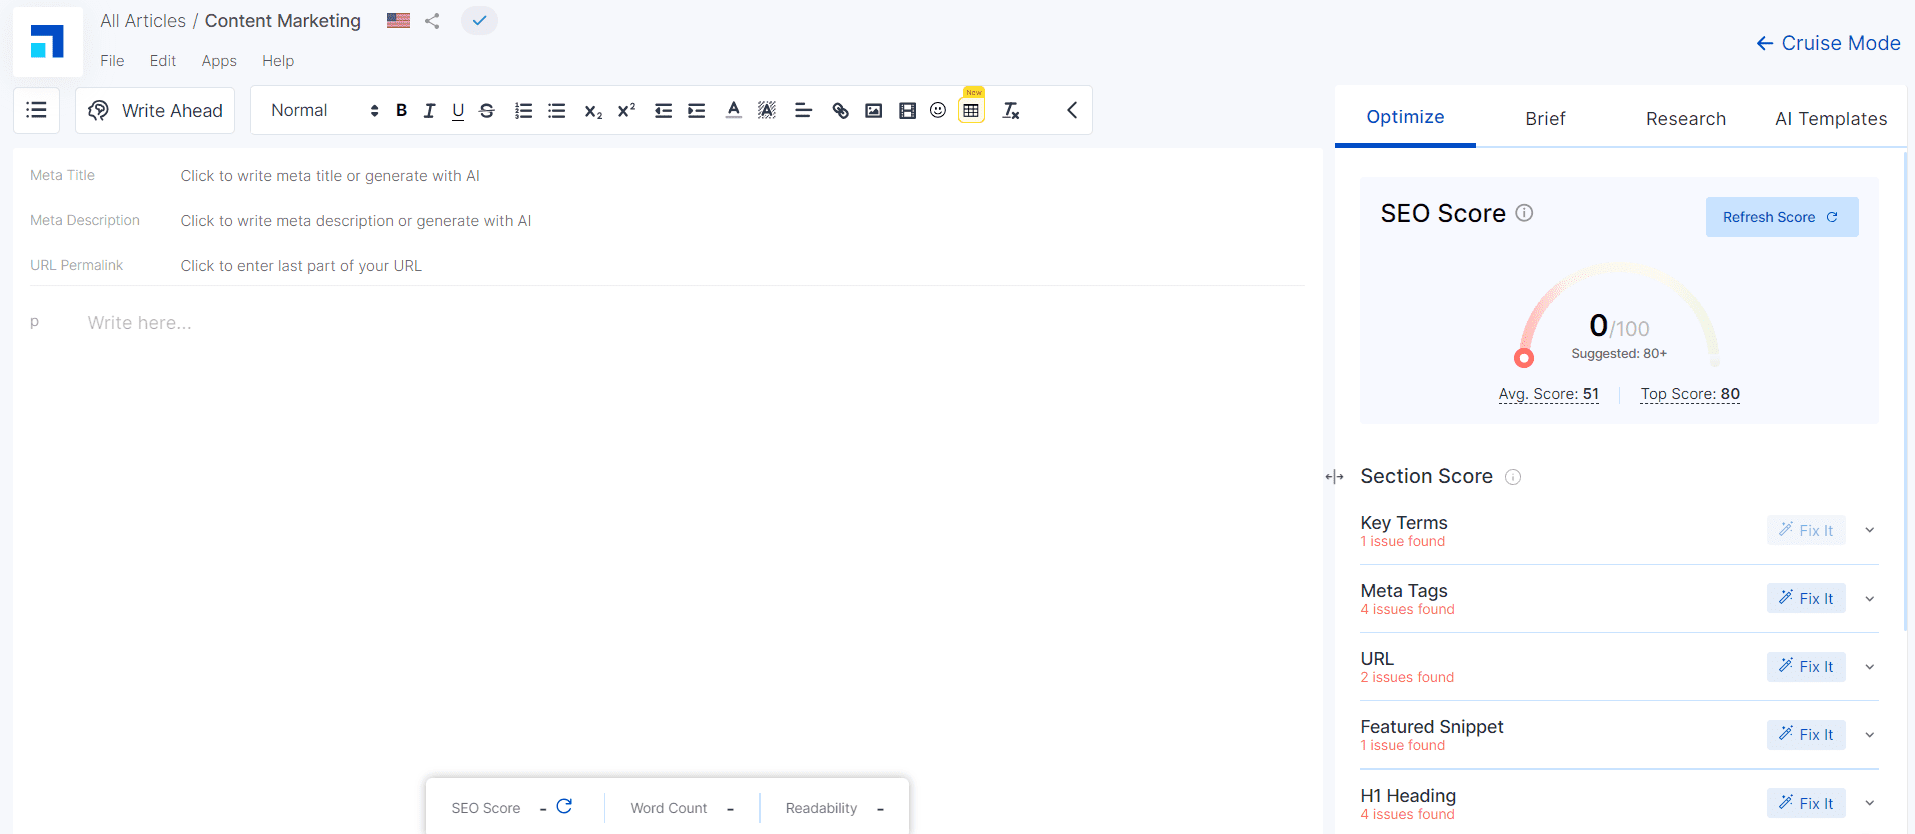Viewport: 1915px width, 834px height.
Task: Open the Help menu
Action: pos(278,61)
